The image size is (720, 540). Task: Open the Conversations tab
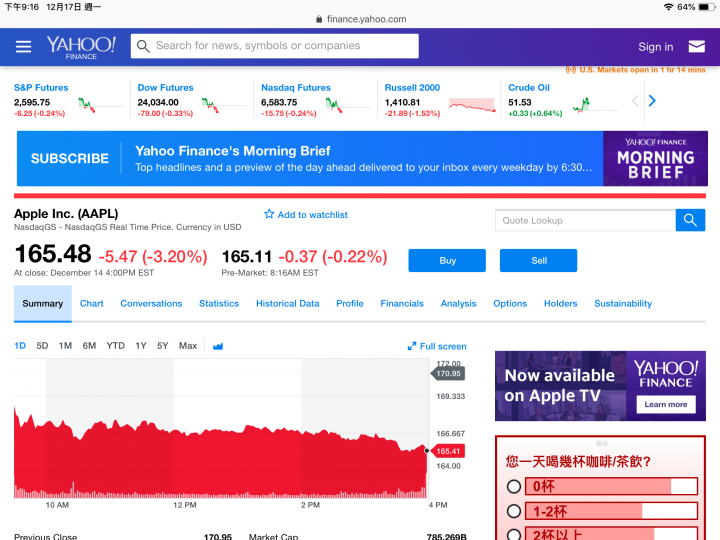pos(151,304)
